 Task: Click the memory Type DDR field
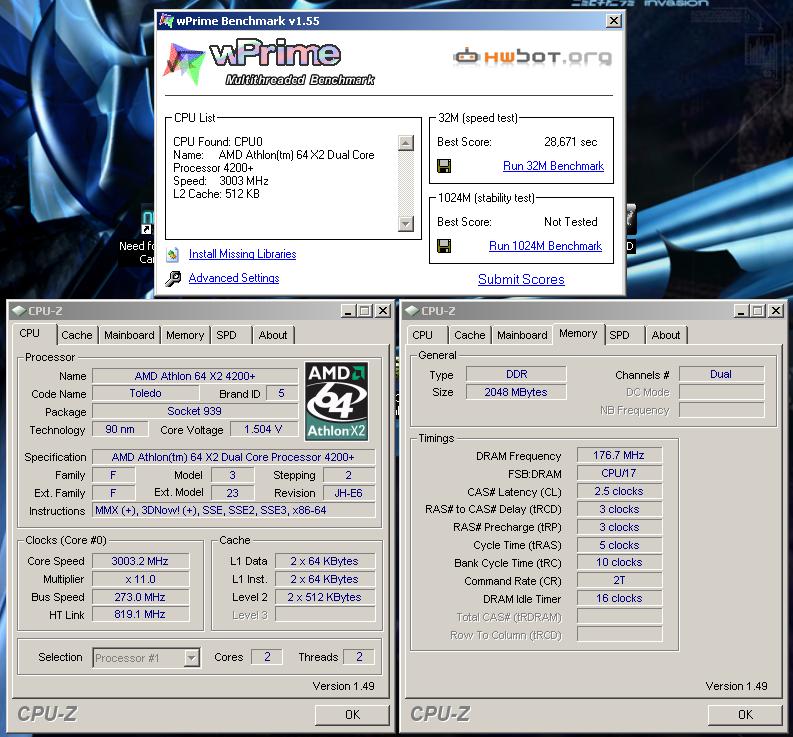pos(516,374)
